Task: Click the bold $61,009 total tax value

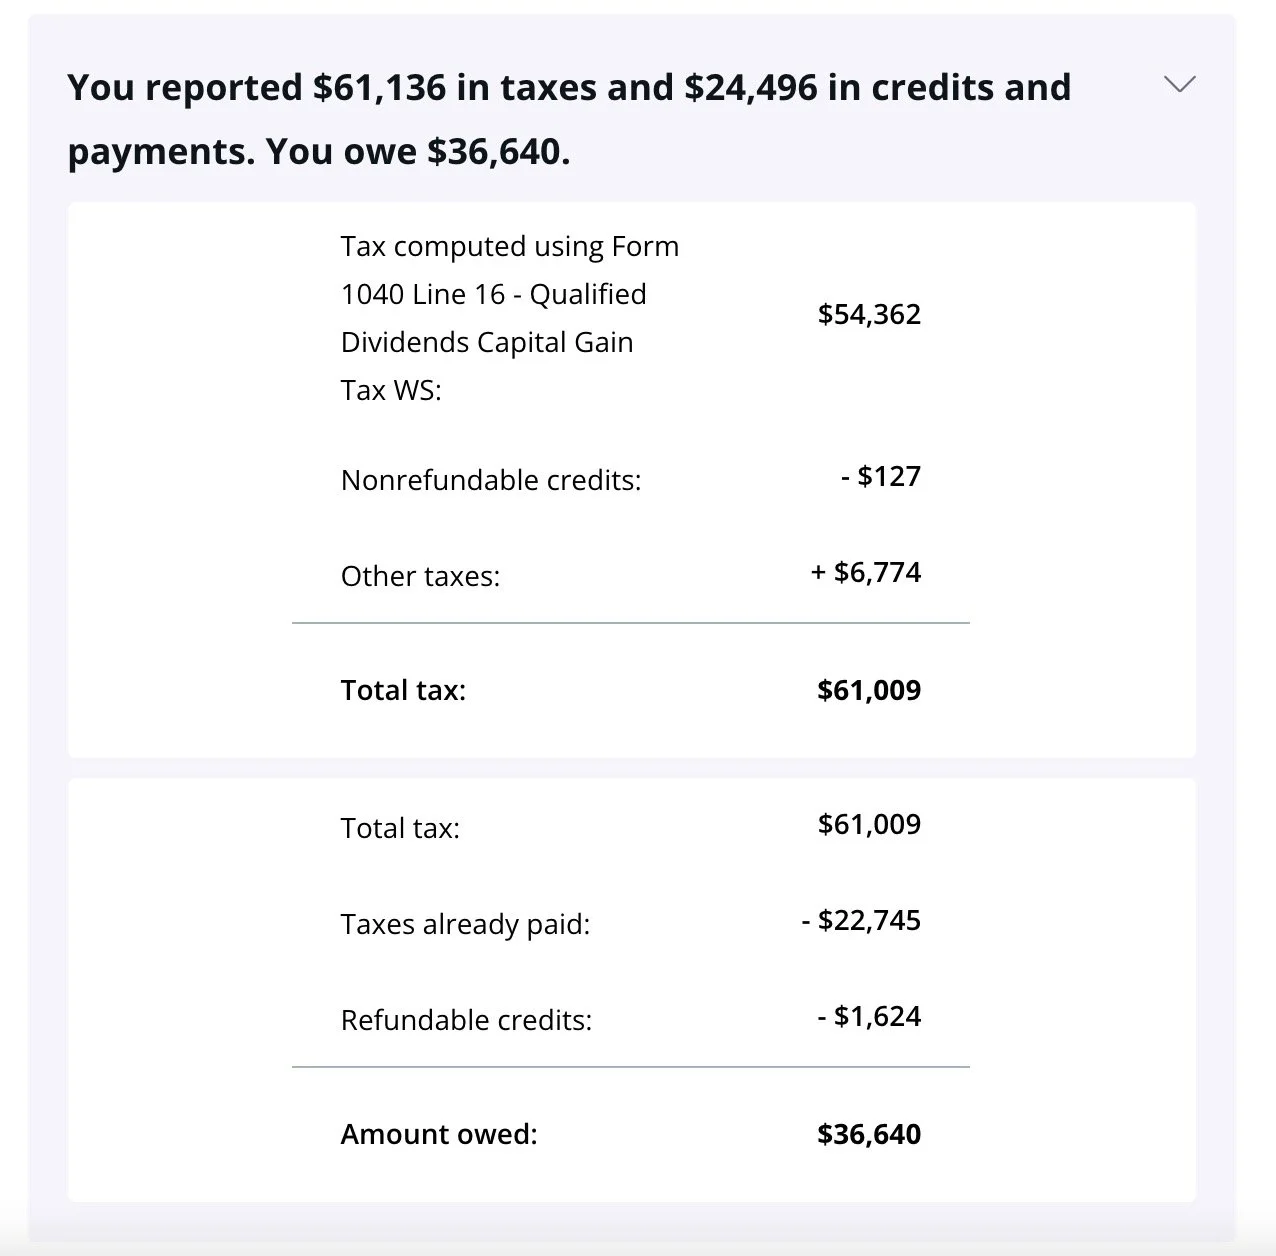Action: 869,690
